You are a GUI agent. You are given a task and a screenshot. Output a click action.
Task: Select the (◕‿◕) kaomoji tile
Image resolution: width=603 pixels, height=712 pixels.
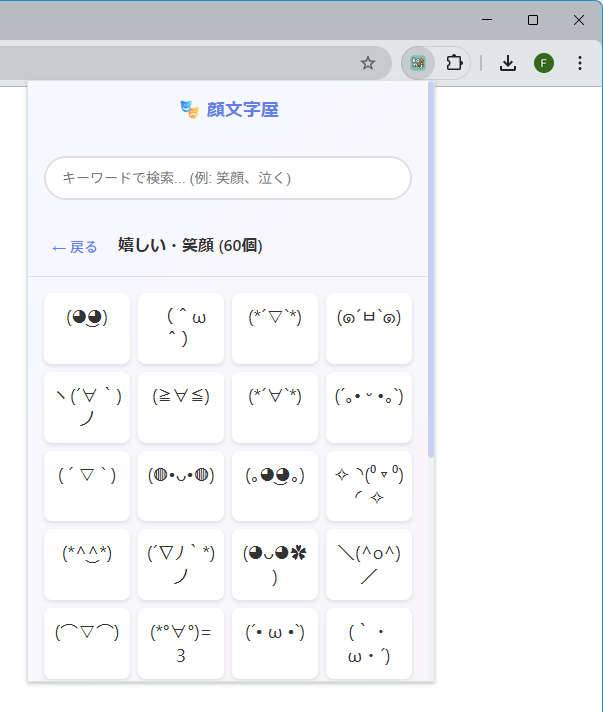coord(87,328)
